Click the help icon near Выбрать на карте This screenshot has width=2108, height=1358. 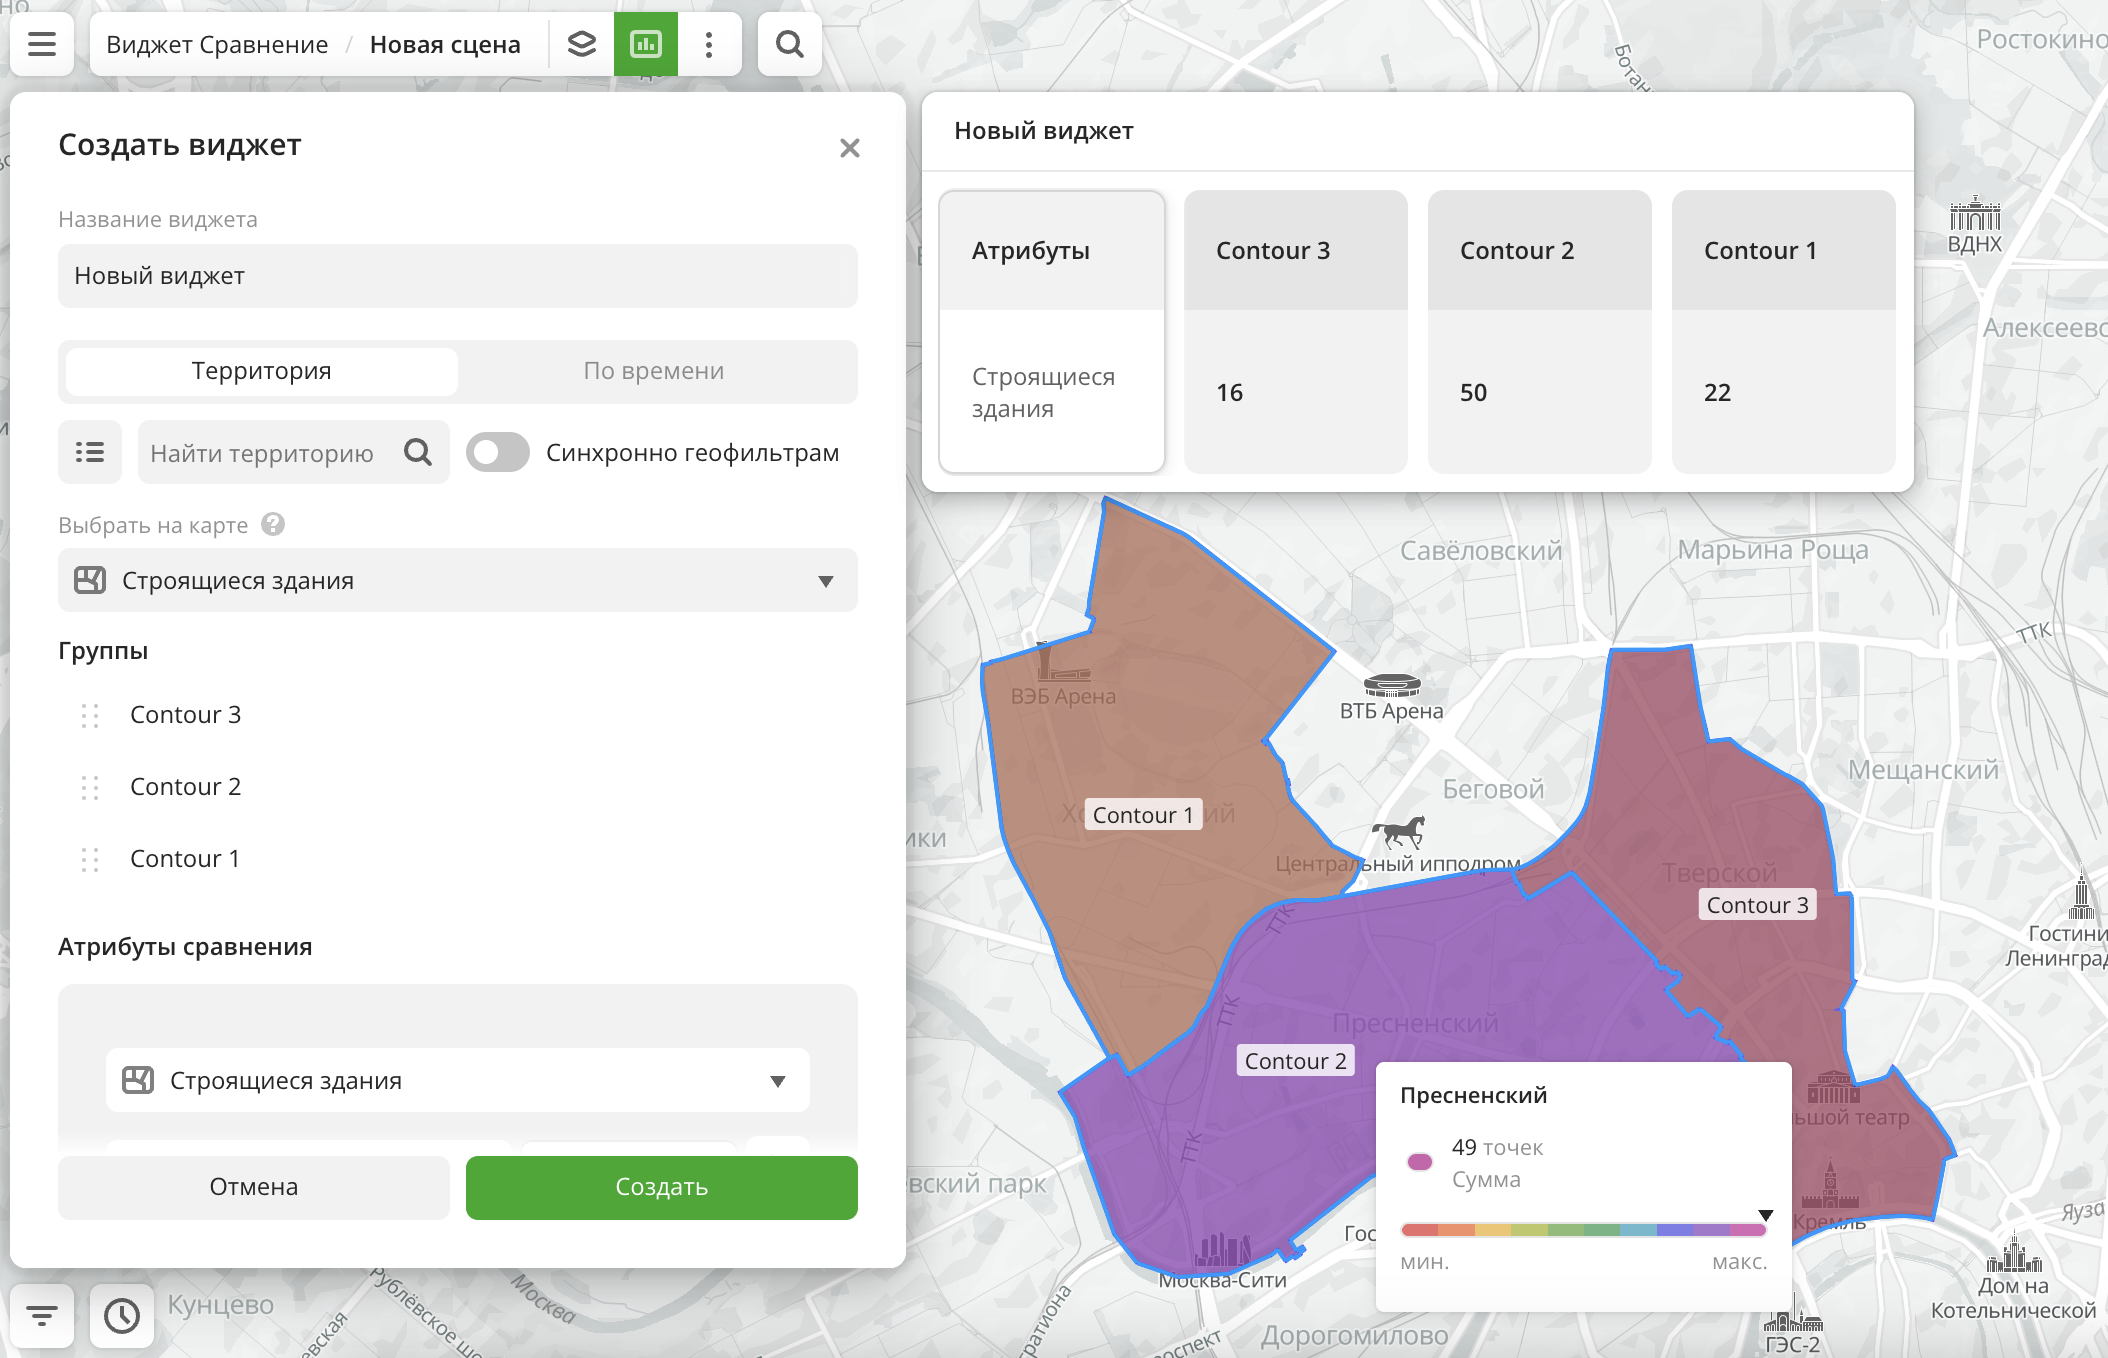273,524
